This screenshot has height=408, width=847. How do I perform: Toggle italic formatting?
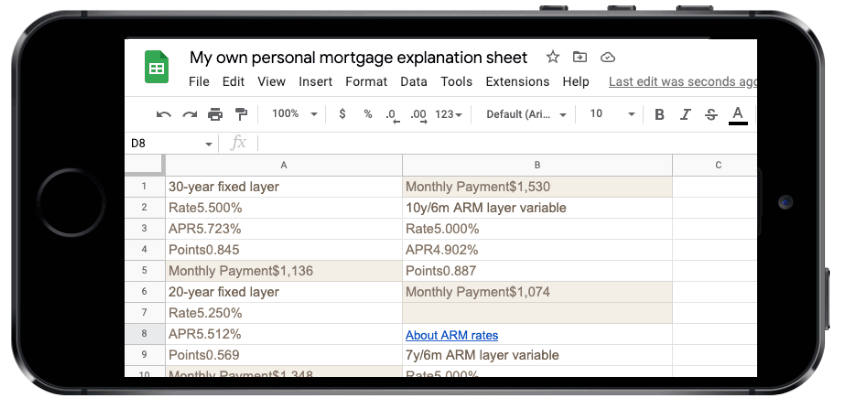click(685, 115)
